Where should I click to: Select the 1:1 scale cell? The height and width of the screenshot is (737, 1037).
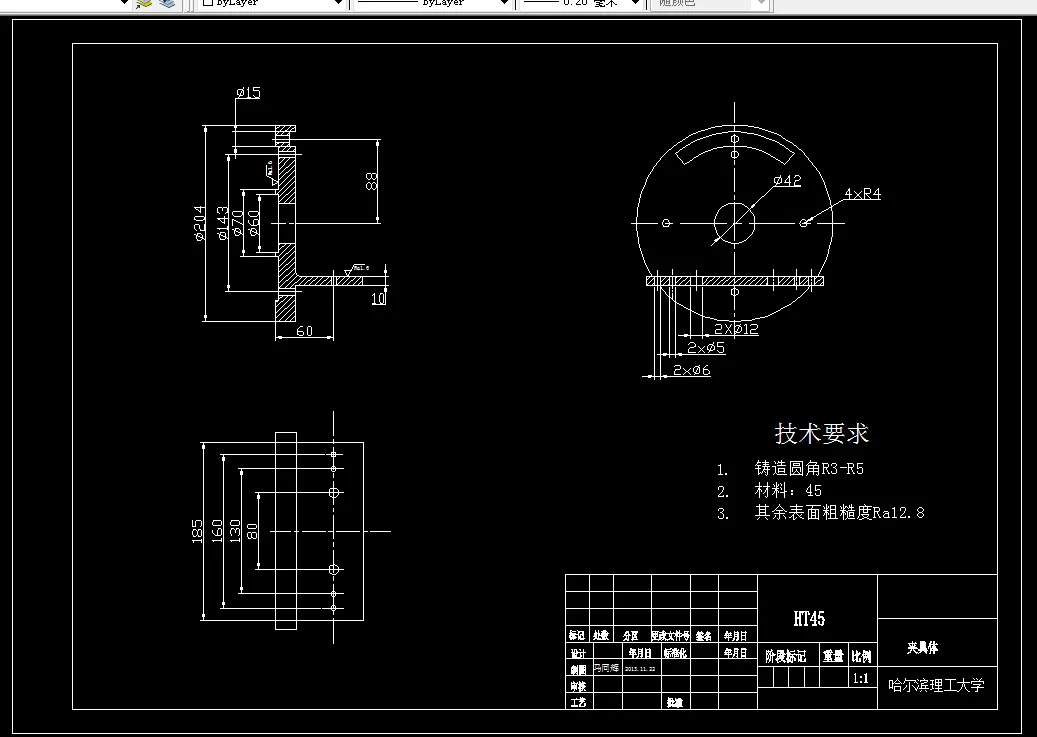[860, 677]
